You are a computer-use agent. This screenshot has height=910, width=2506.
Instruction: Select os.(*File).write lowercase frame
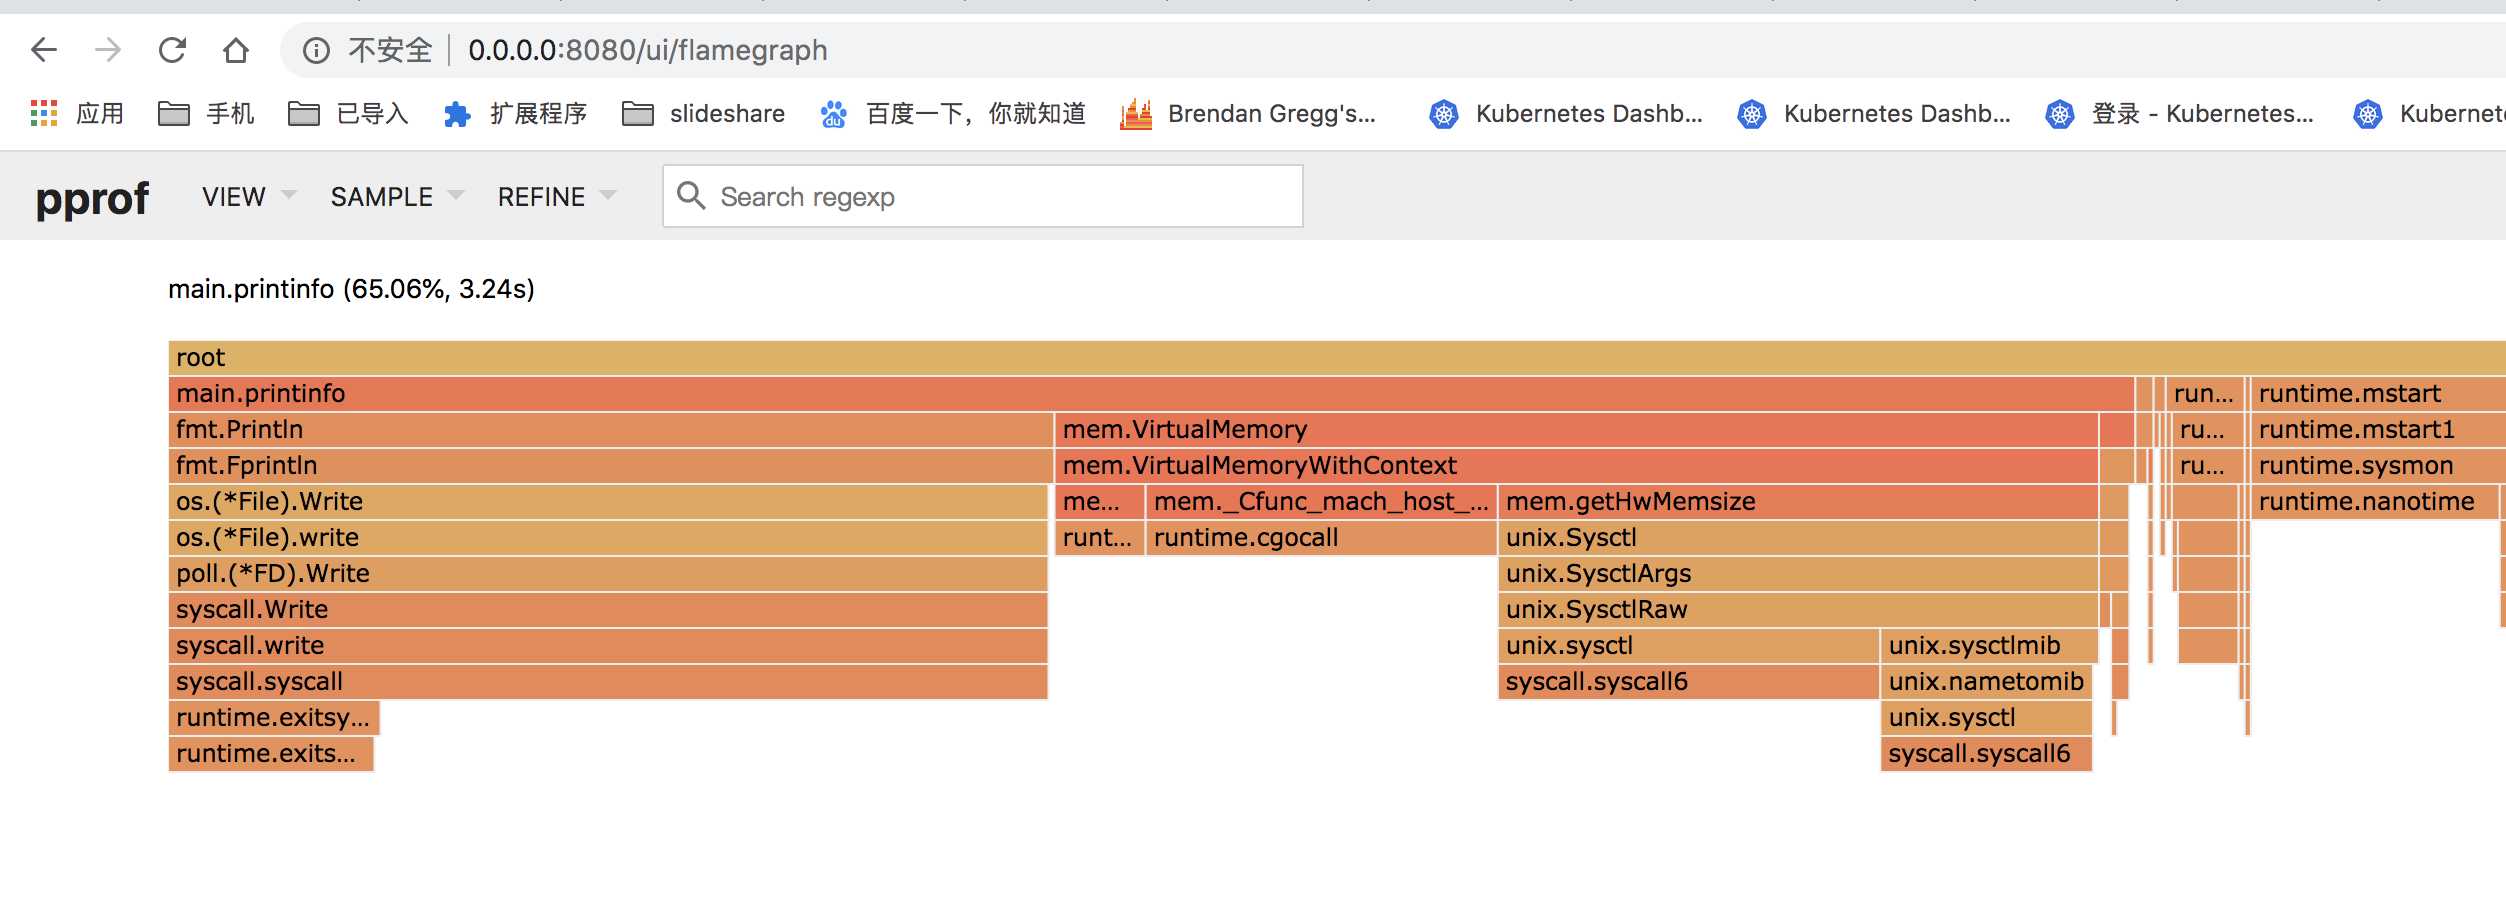pos(608,537)
